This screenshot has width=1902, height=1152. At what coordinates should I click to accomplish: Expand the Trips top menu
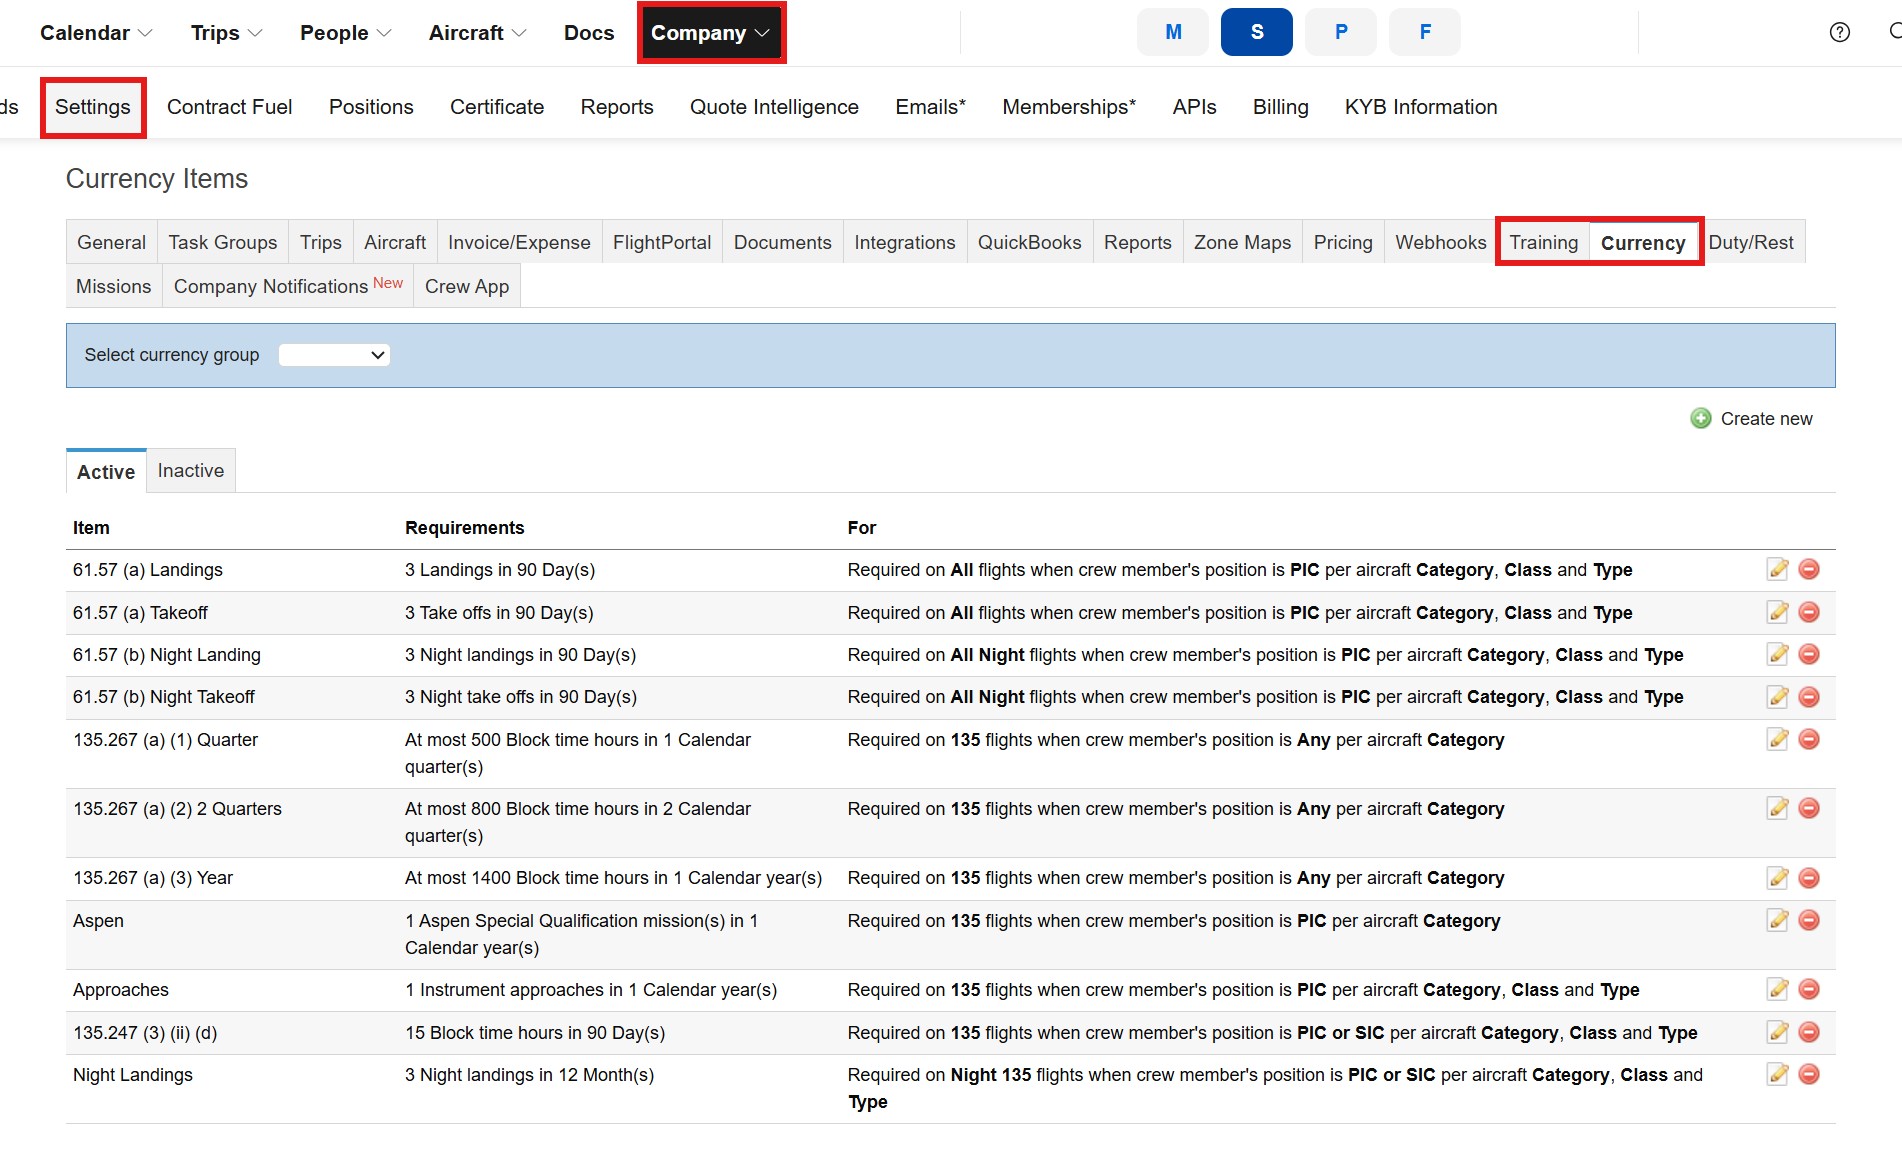[x=226, y=33]
